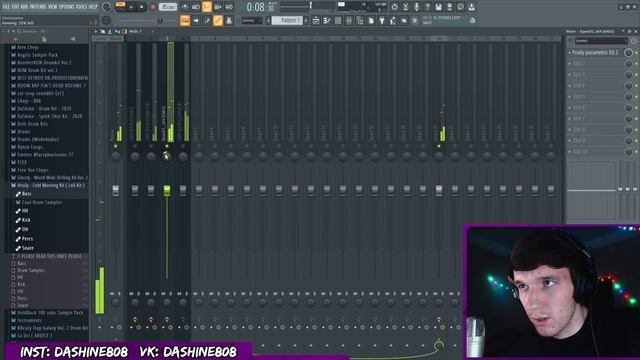
Task: Click the speech bubble icon in top toolbar
Action: click(460, 7)
